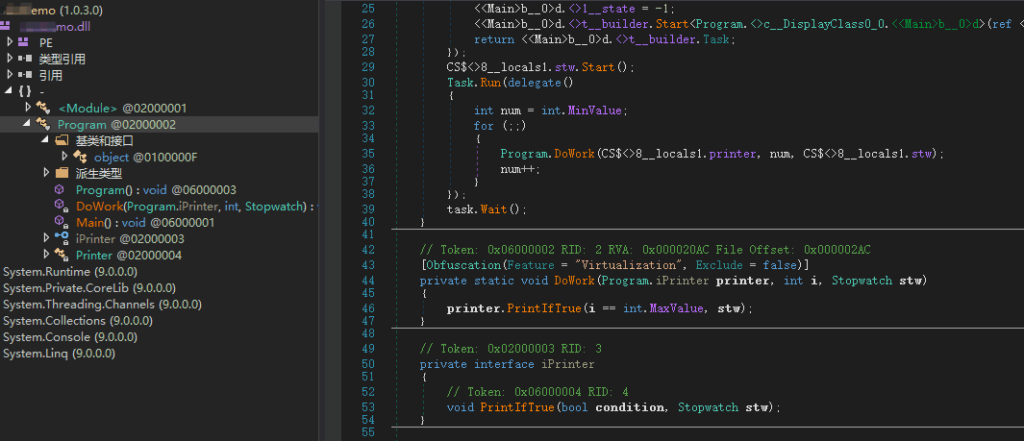Screen dimensions: 1024x441
Task: Click the PE node icon
Action: coord(24,42)
